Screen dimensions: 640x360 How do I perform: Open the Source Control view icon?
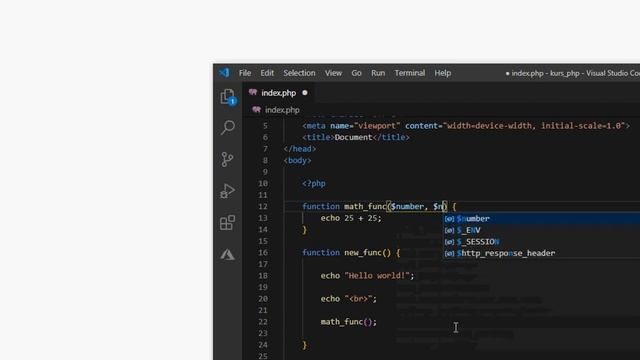tap(227, 159)
